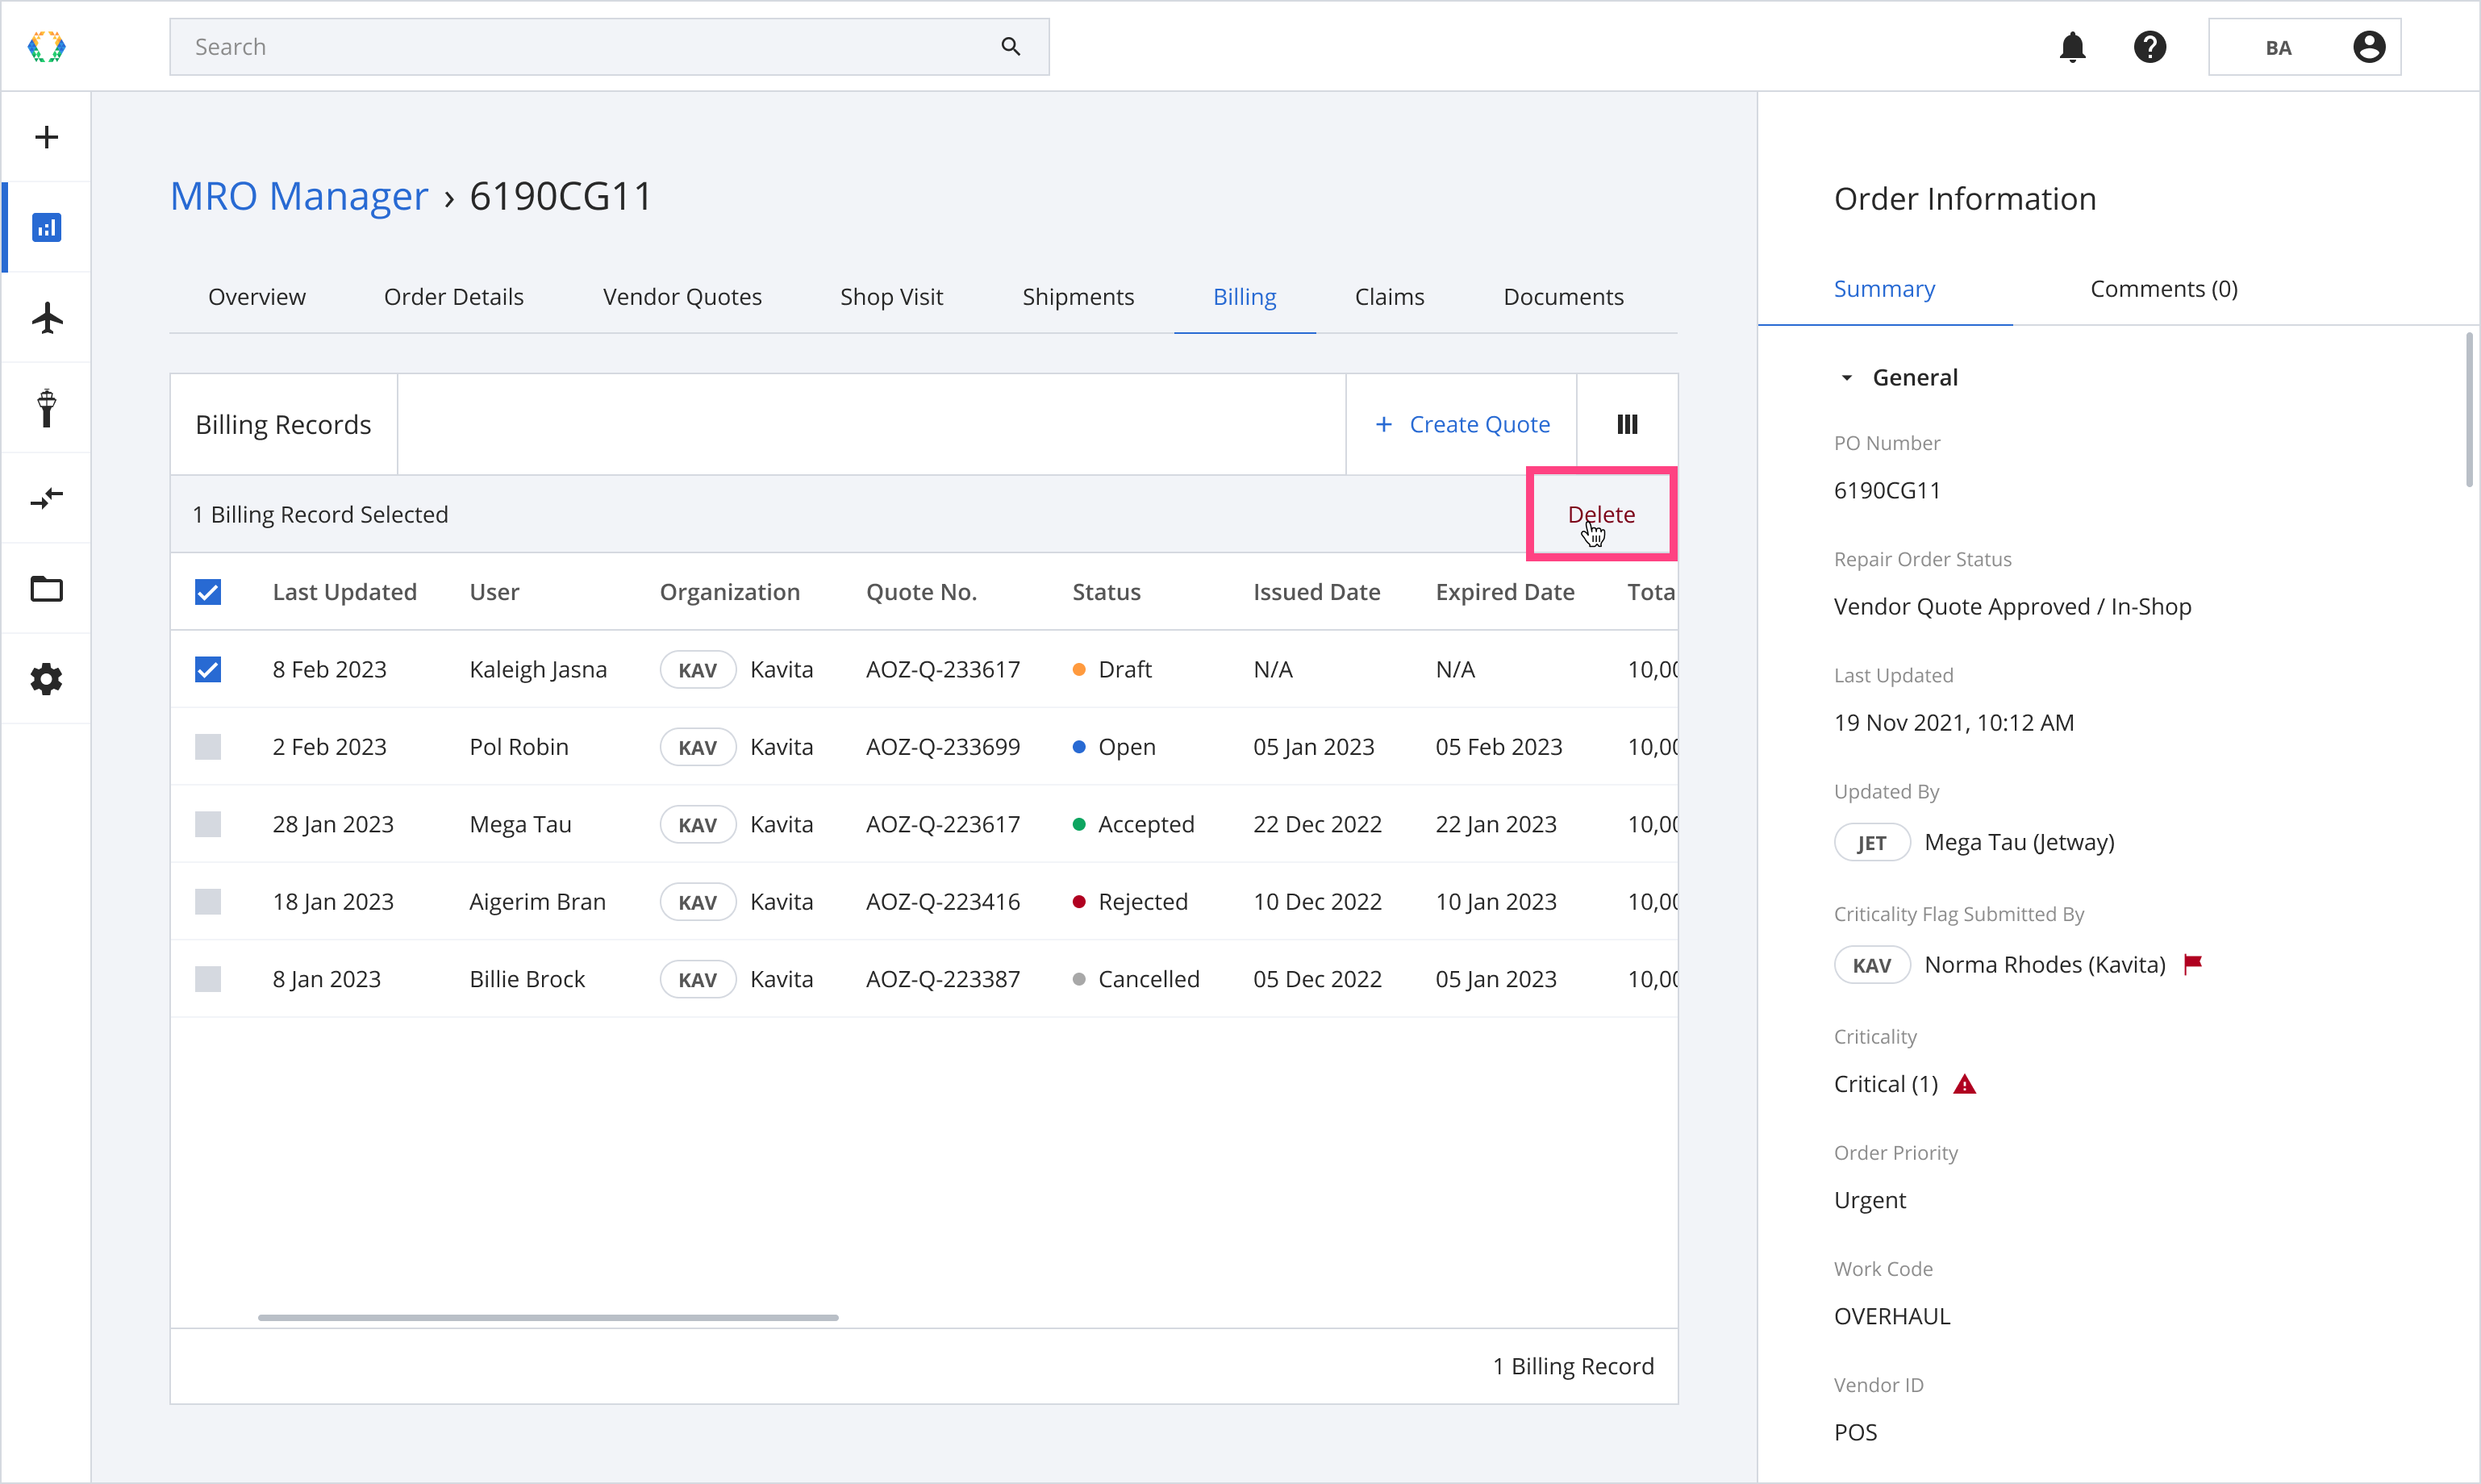2481x1484 pixels.
Task: Go to MRO Manager breadcrumb
Action: pyautogui.click(x=299, y=196)
